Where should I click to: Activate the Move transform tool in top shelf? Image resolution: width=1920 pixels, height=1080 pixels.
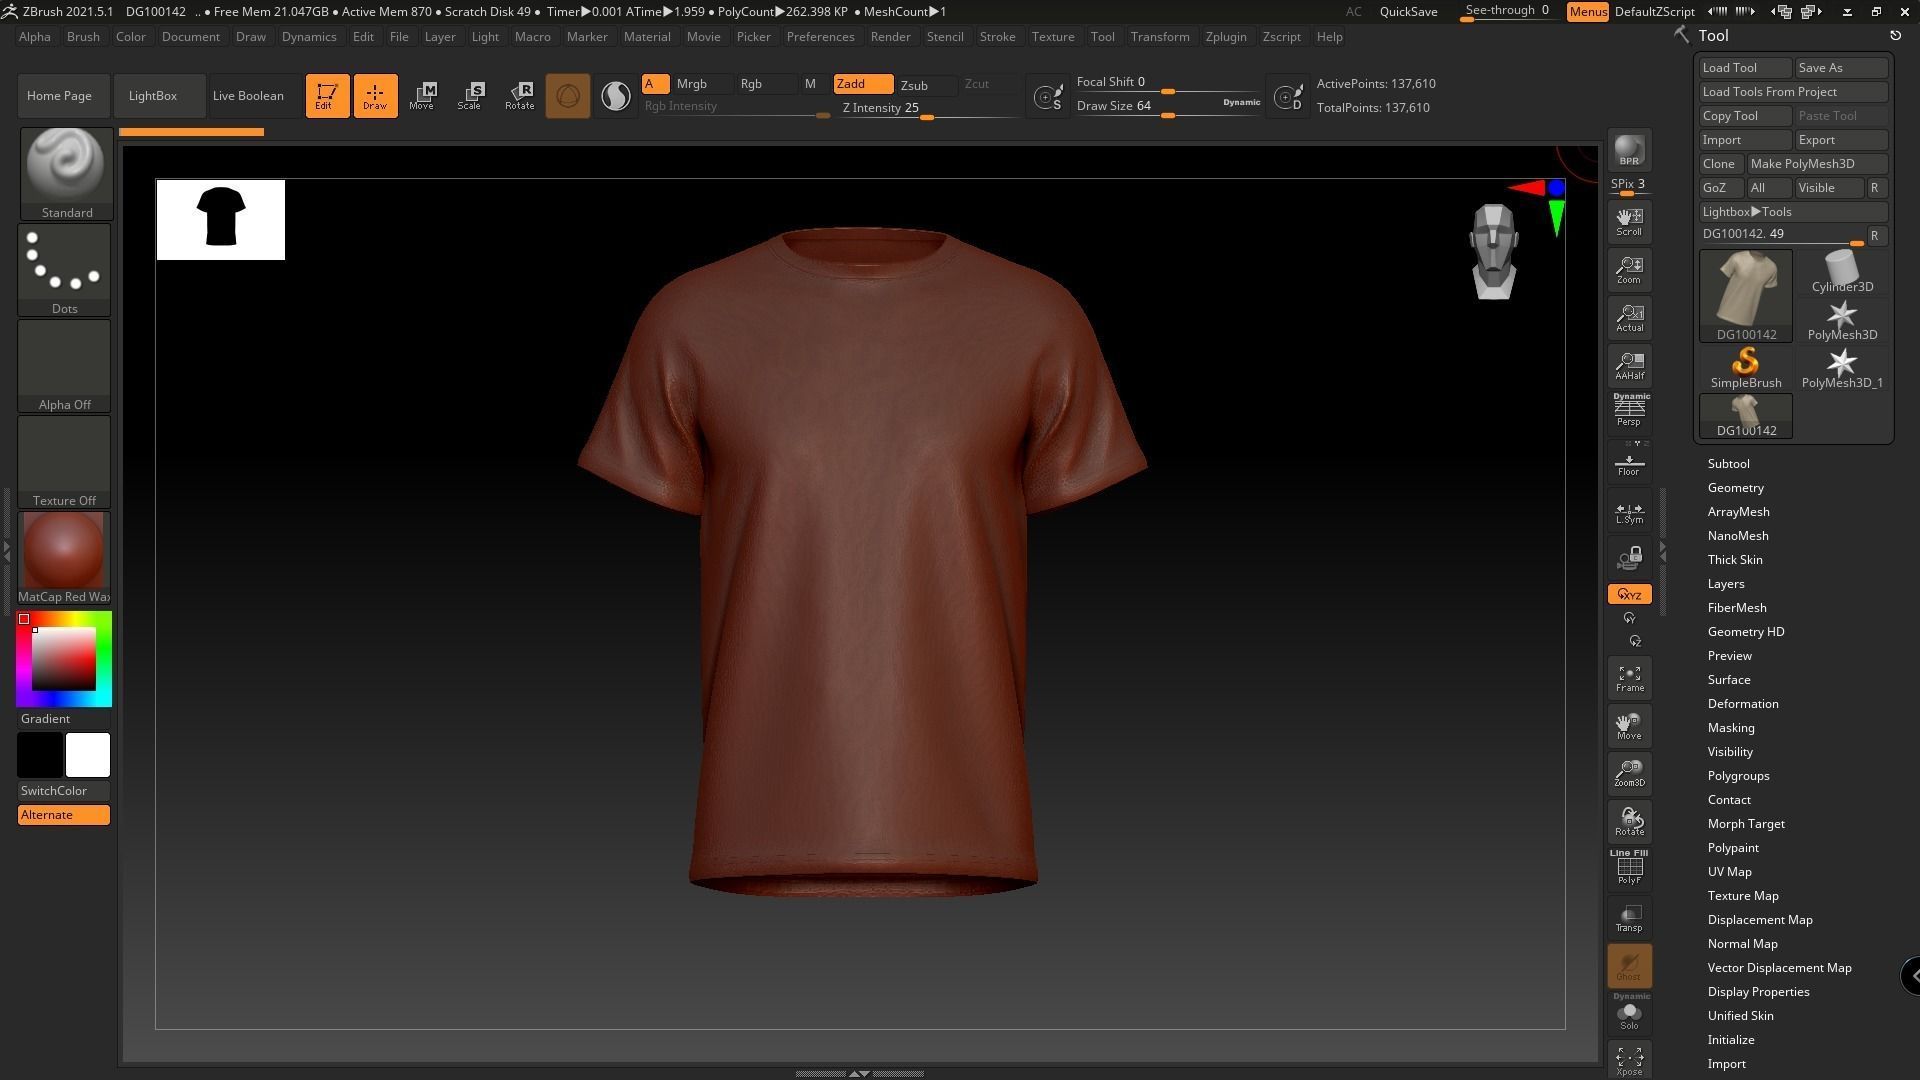coord(421,96)
